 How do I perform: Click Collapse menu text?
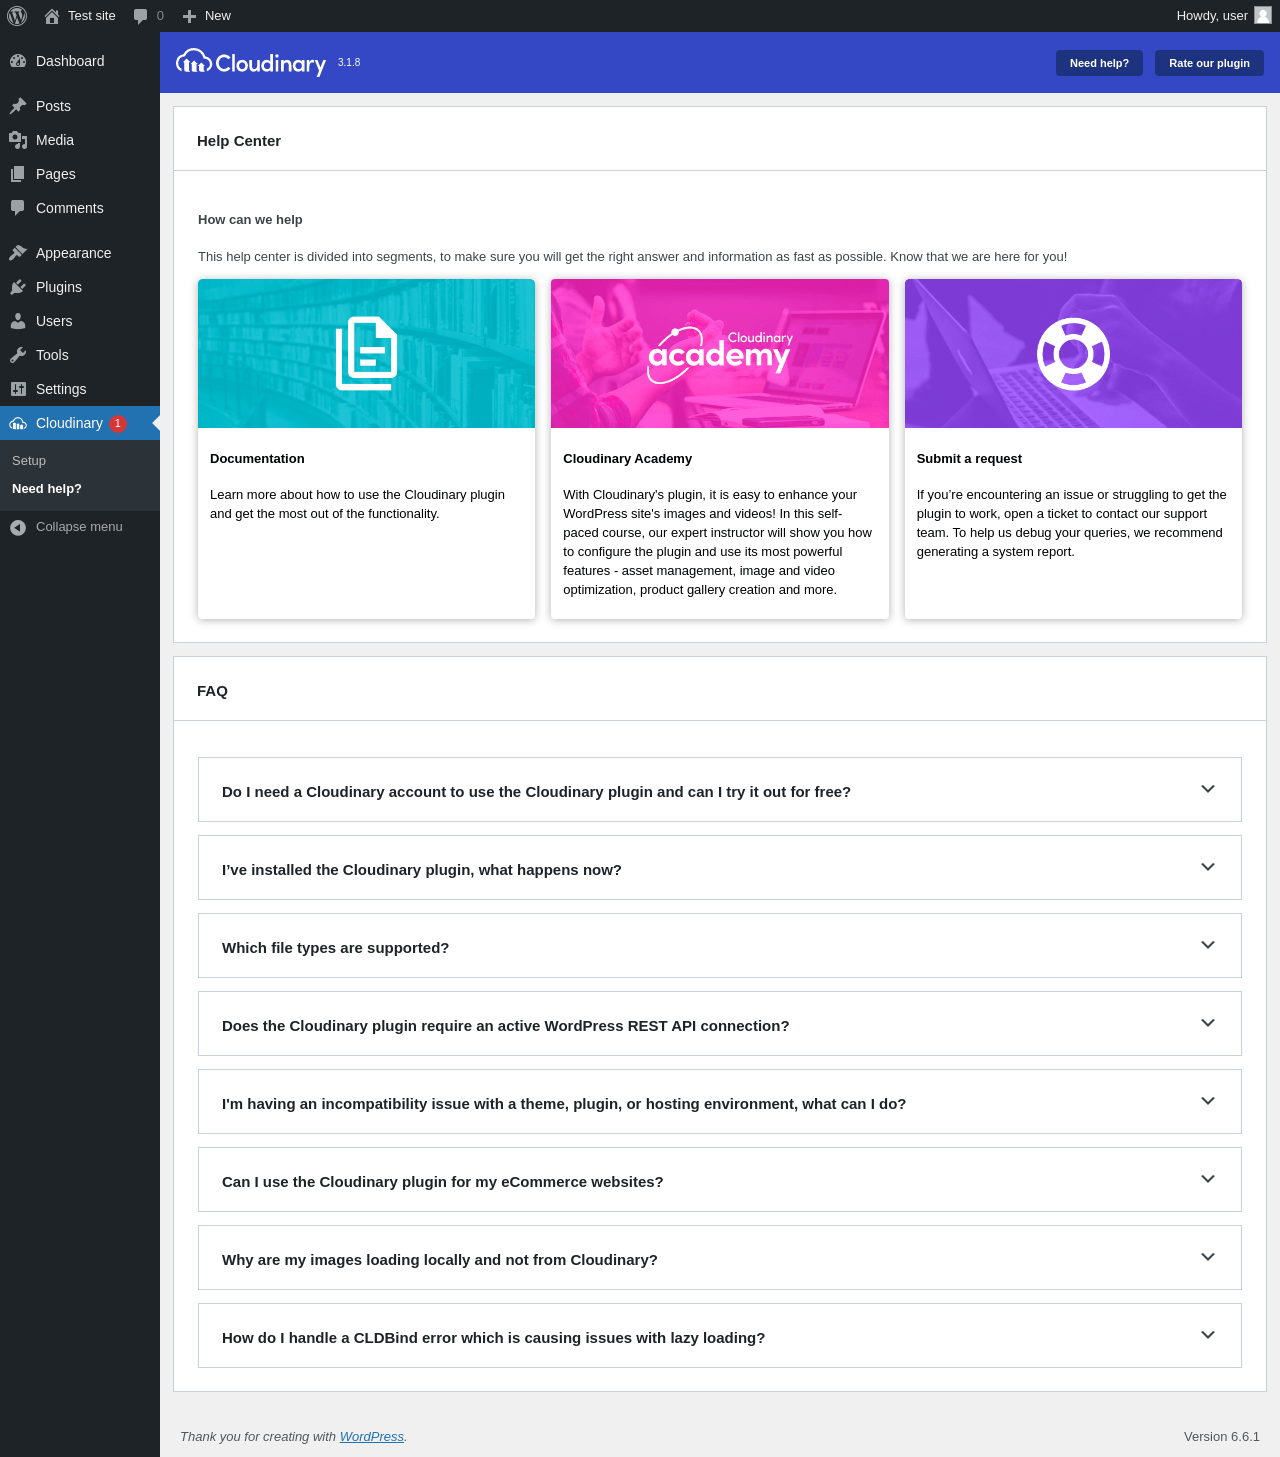(x=79, y=527)
